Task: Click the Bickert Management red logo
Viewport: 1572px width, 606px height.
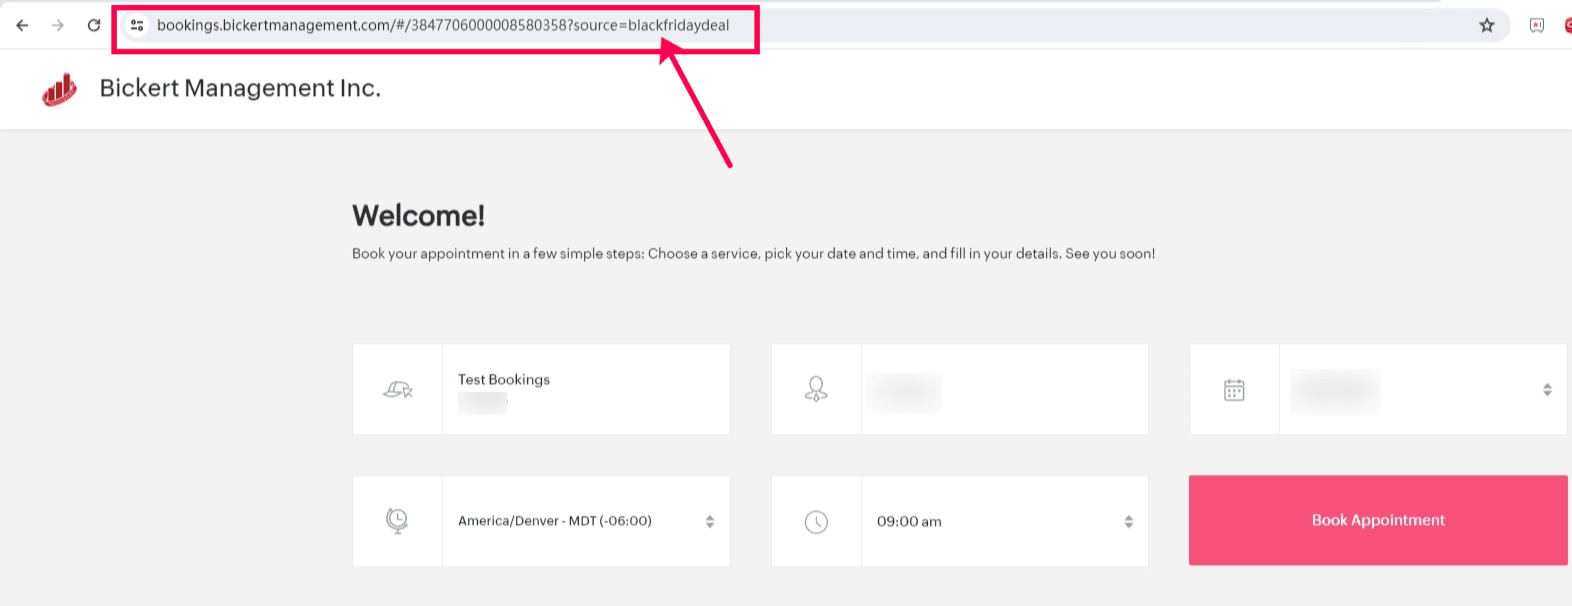Action: (59, 89)
